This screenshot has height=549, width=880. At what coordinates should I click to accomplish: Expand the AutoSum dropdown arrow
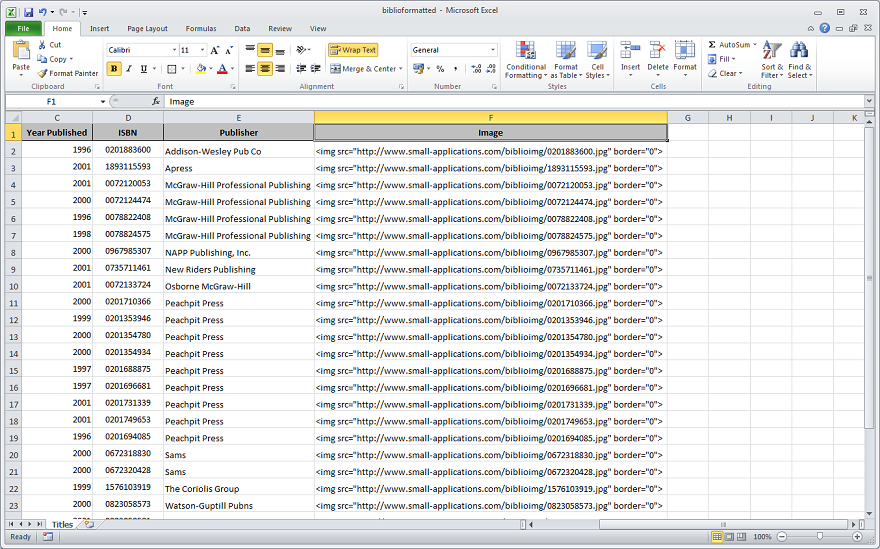[x=755, y=44]
